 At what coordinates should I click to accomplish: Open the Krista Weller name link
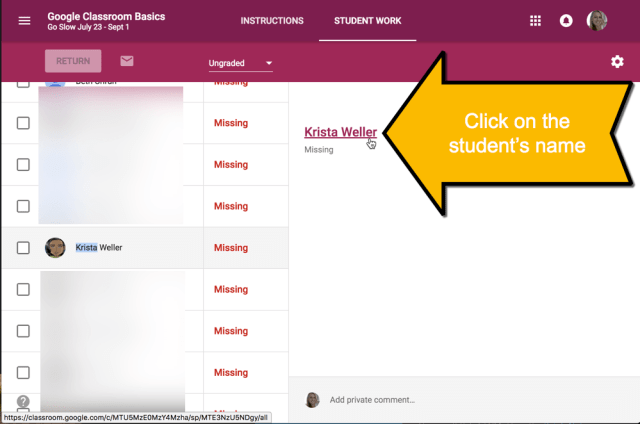340,132
